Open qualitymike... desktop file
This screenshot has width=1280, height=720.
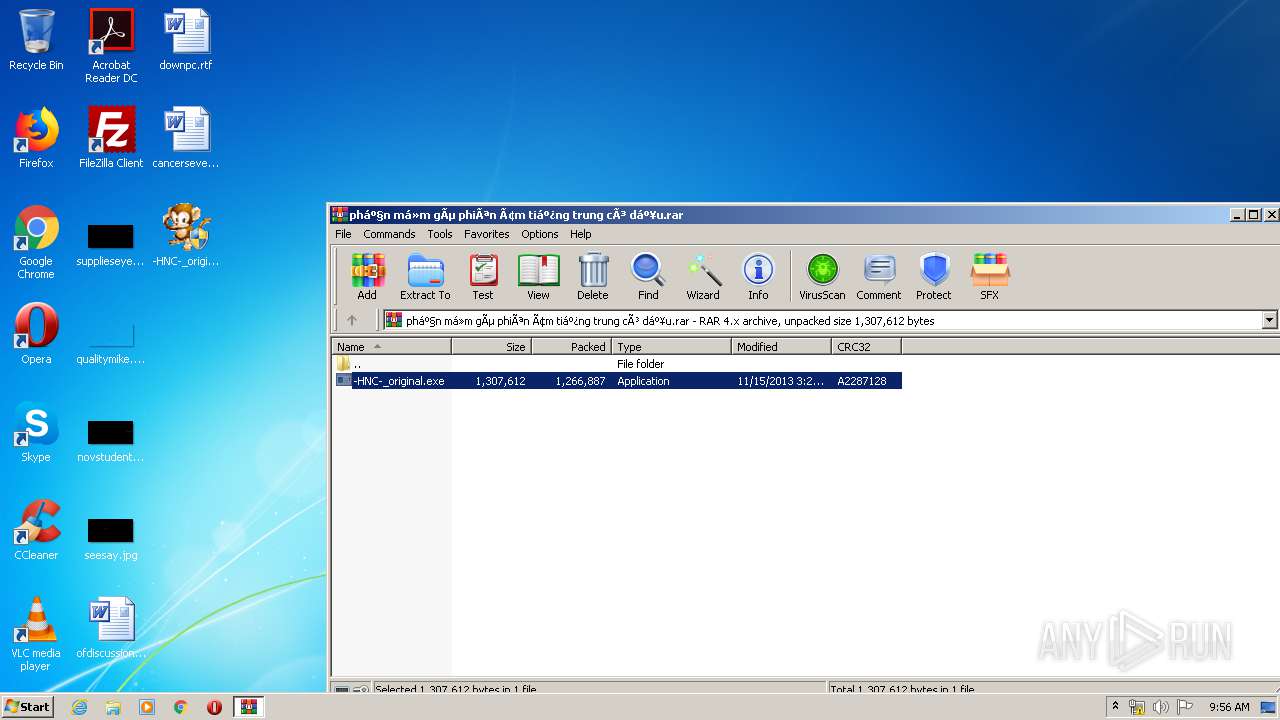click(111, 342)
